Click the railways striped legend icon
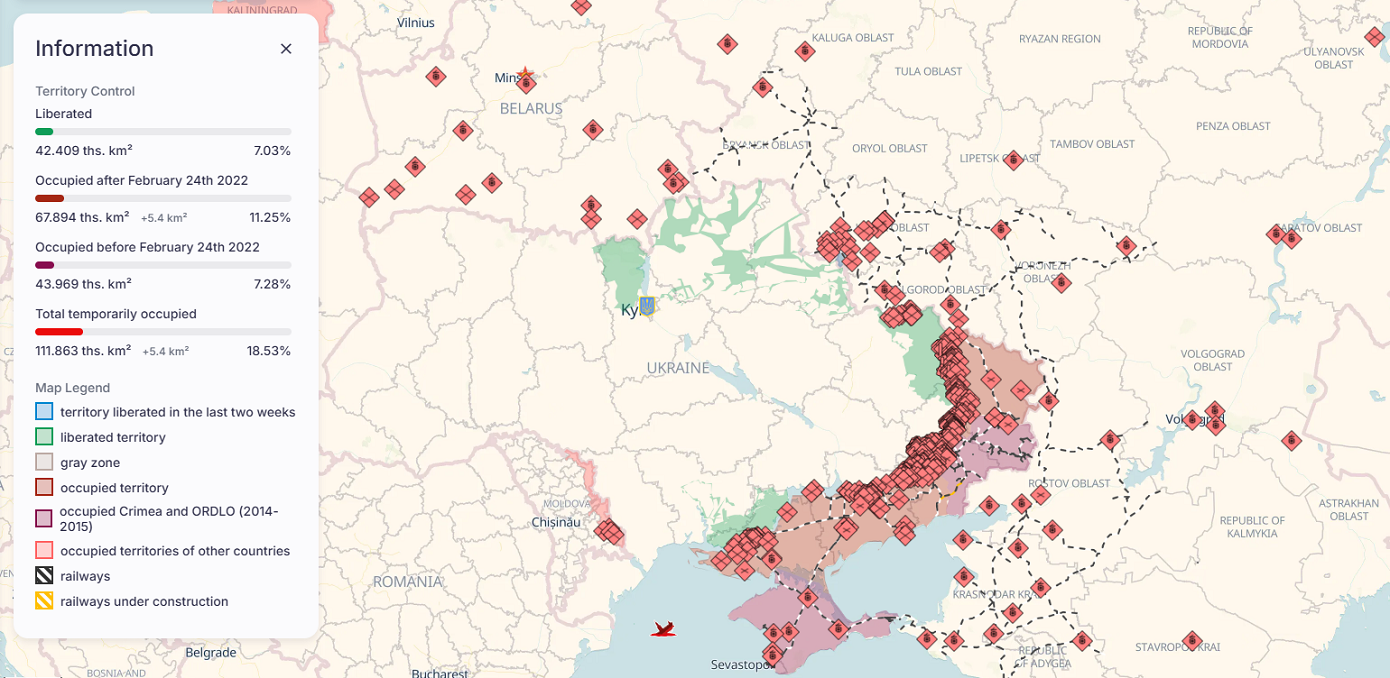The height and width of the screenshot is (678, 1390). 44,576
